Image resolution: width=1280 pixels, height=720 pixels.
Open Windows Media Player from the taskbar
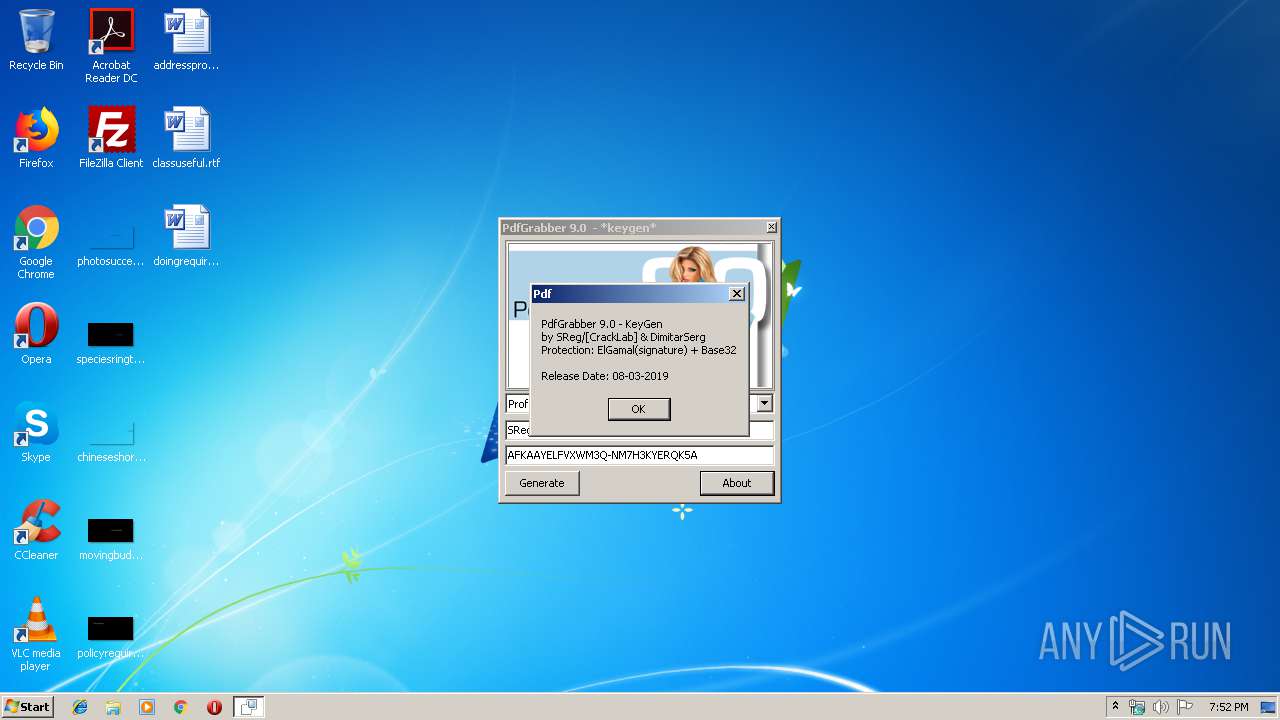pos(147,707)
